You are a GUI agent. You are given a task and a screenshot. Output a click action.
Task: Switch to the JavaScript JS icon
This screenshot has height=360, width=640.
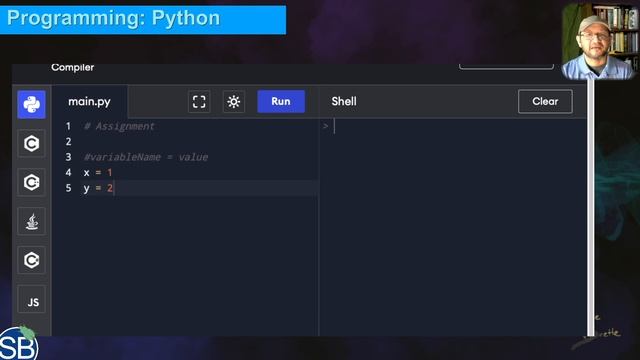[x=31, y=299]
